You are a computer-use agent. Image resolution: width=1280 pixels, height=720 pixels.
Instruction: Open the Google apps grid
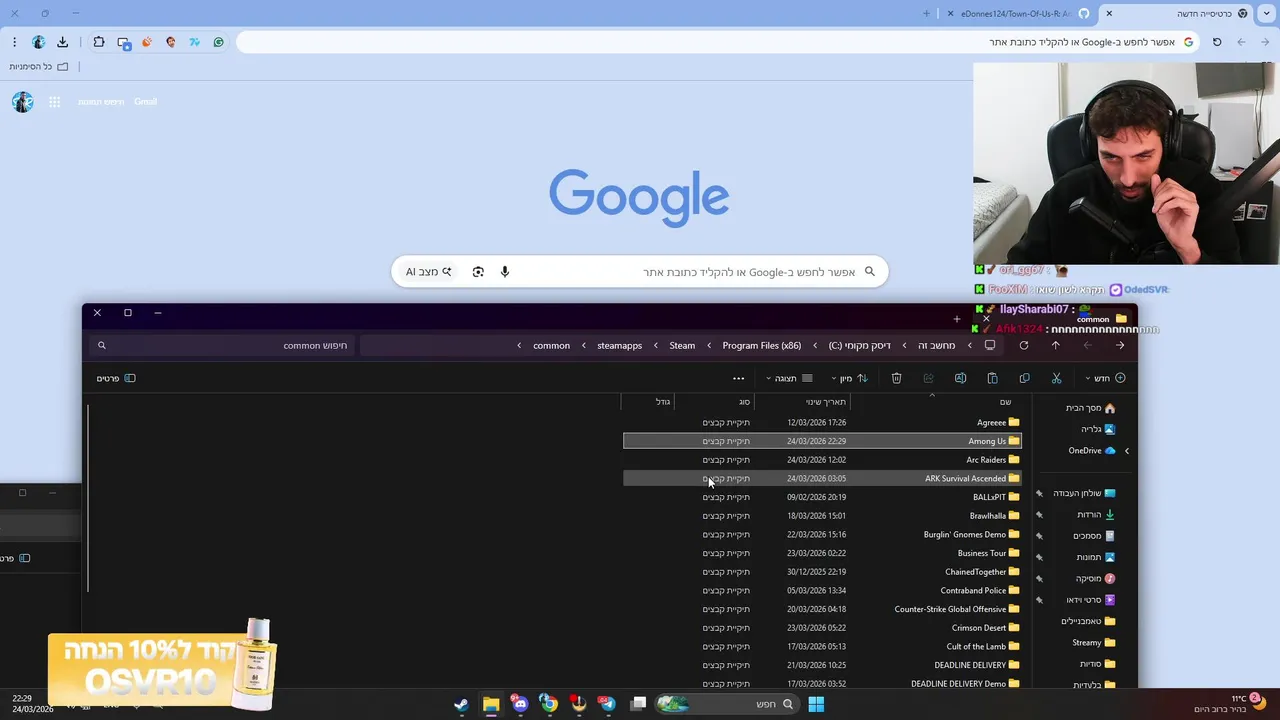[55, 102]
